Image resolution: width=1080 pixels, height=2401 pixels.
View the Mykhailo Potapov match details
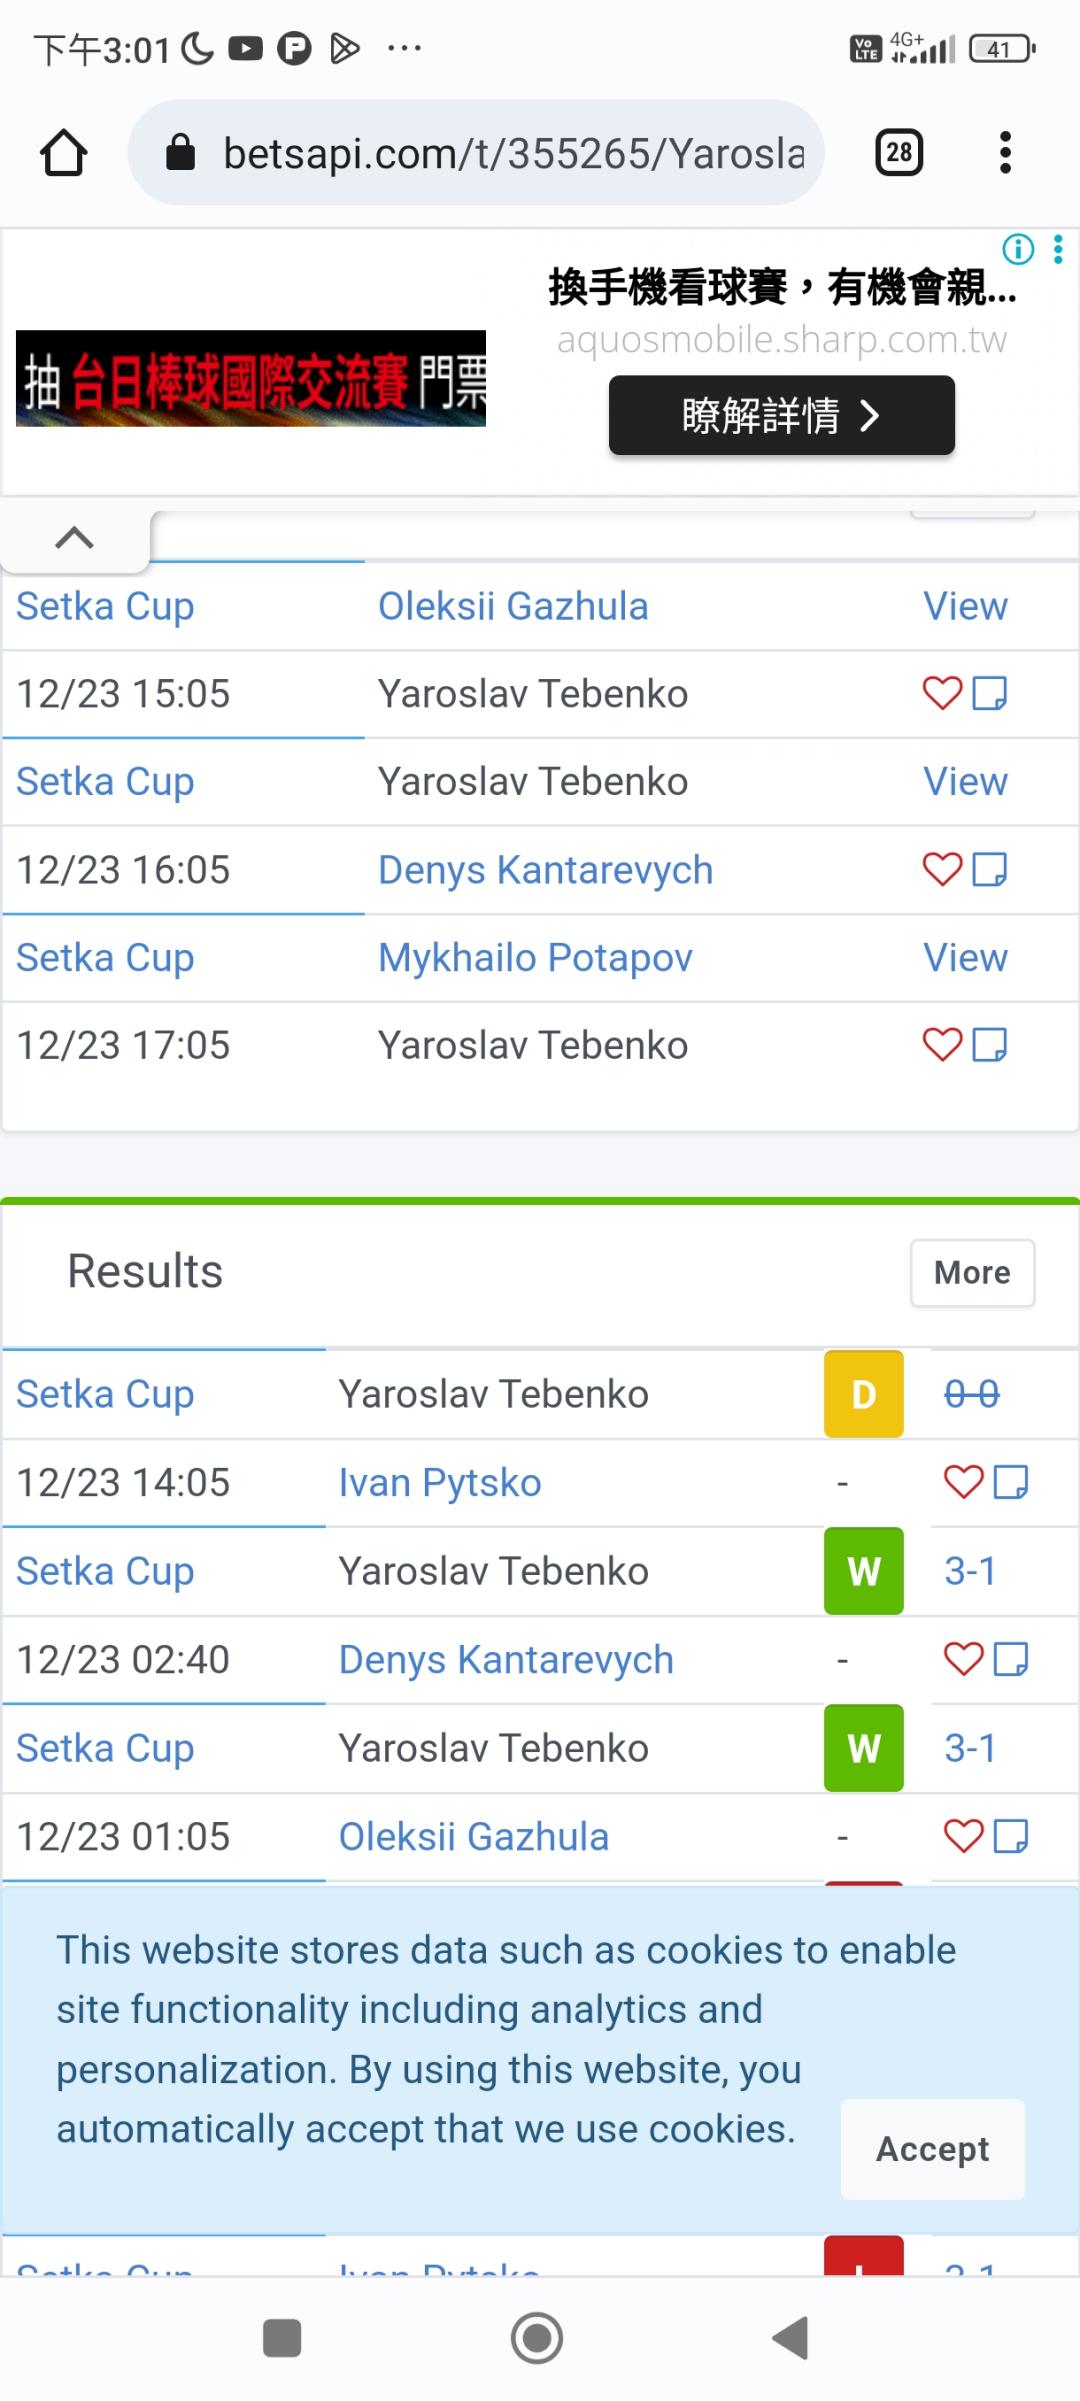tap(965, 957)
